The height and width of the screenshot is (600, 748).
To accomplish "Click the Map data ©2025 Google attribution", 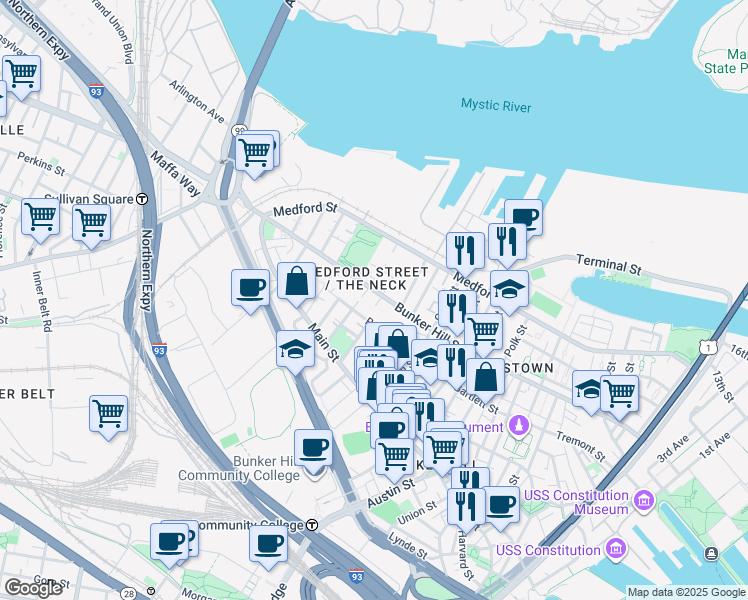I will pos(686,593).
